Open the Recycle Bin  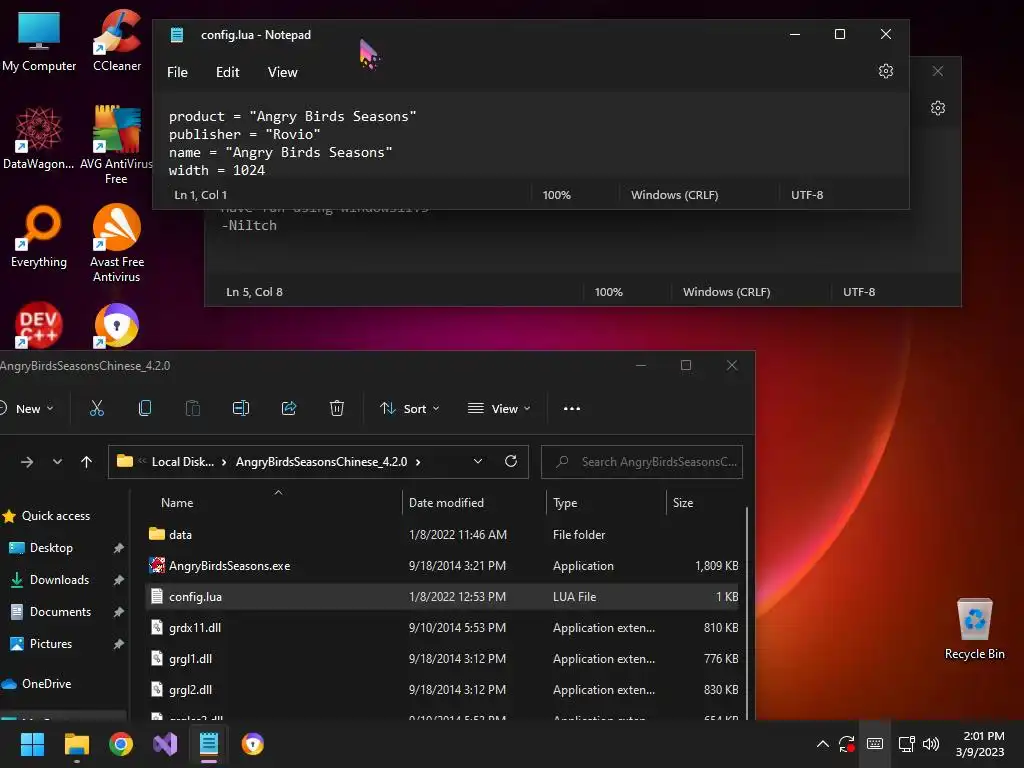coord(974,629)
